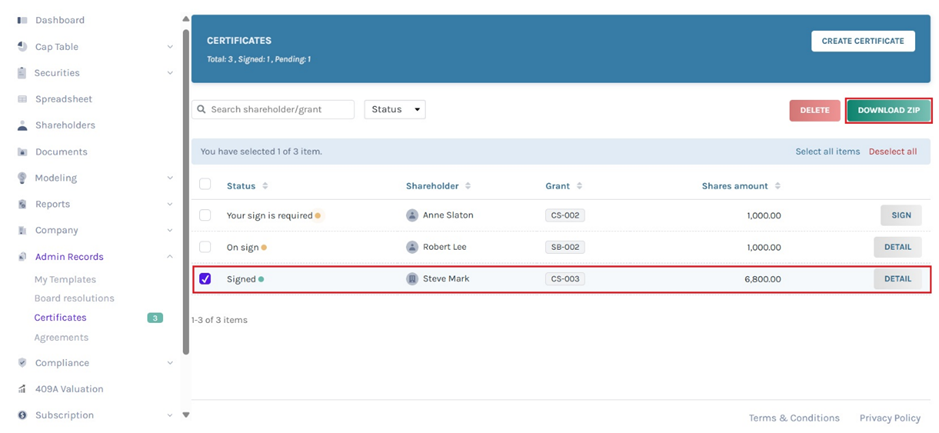The height and width of the screenshot is (433, 939).
Task: Click the Download ZIP button
Action: [x=889, y=111]
